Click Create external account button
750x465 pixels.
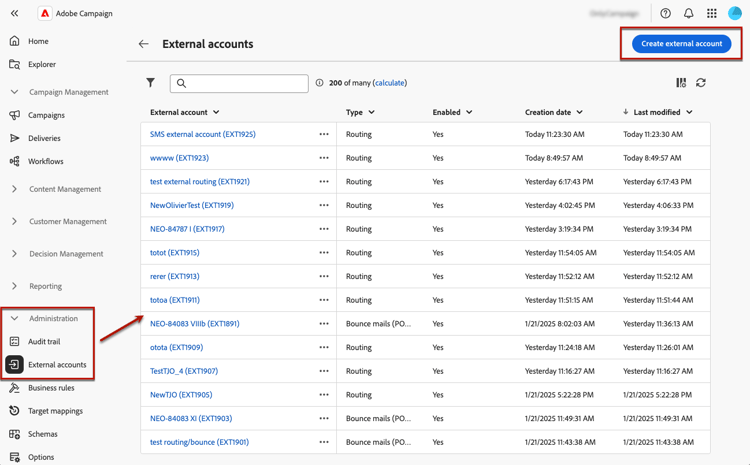(681, 44)
